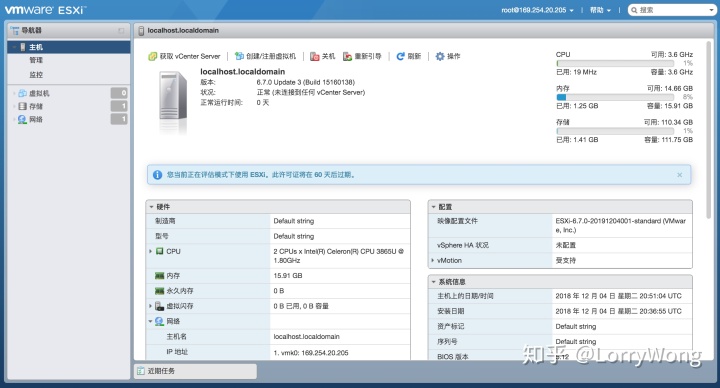Dismiss the evaluation mode notice
720x388 pixels.
coord(680,175)
